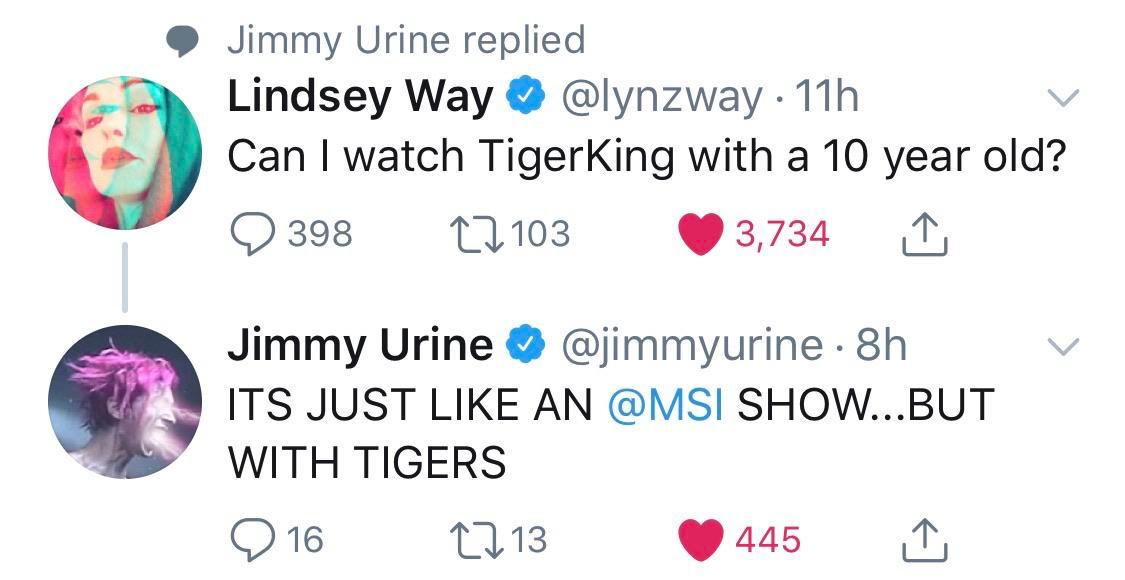This screenshot has width=1125, height=580.
Task: Open the tweet text about TigerKing
Action: 643,156
